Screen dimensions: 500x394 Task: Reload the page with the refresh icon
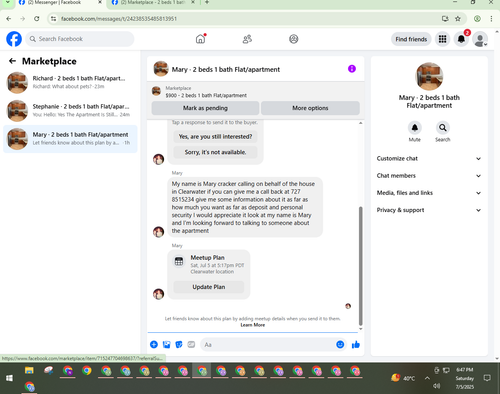37,19
